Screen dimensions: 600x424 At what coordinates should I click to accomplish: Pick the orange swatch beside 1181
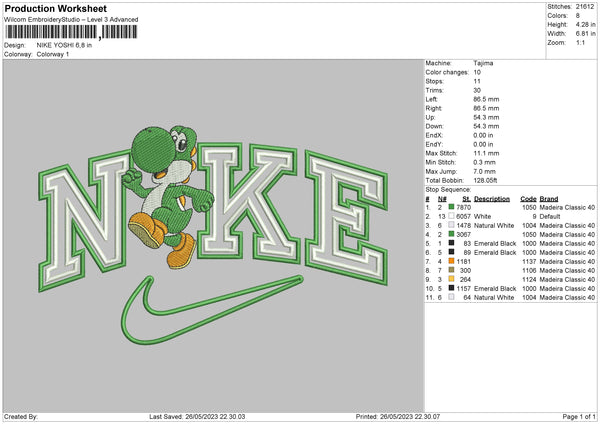[451, 261]
